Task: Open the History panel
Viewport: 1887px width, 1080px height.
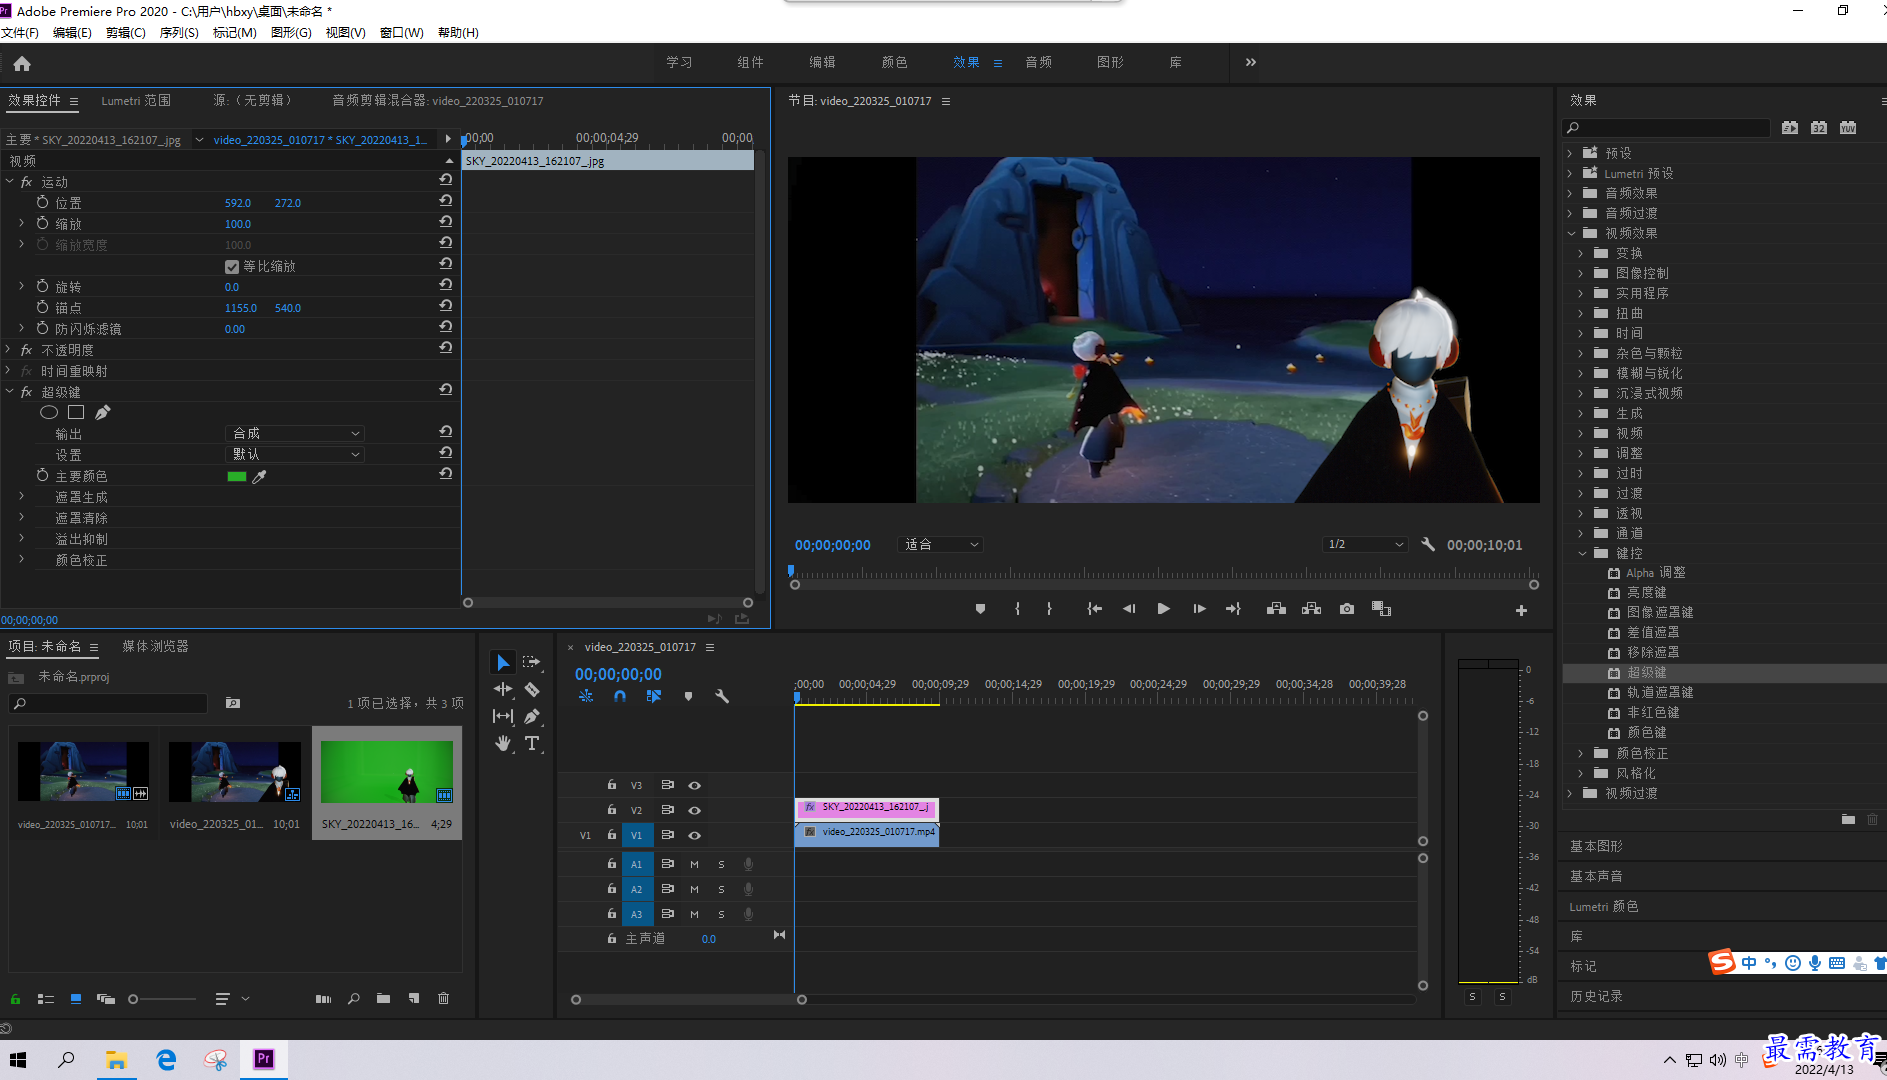Action: [1596, 996]
